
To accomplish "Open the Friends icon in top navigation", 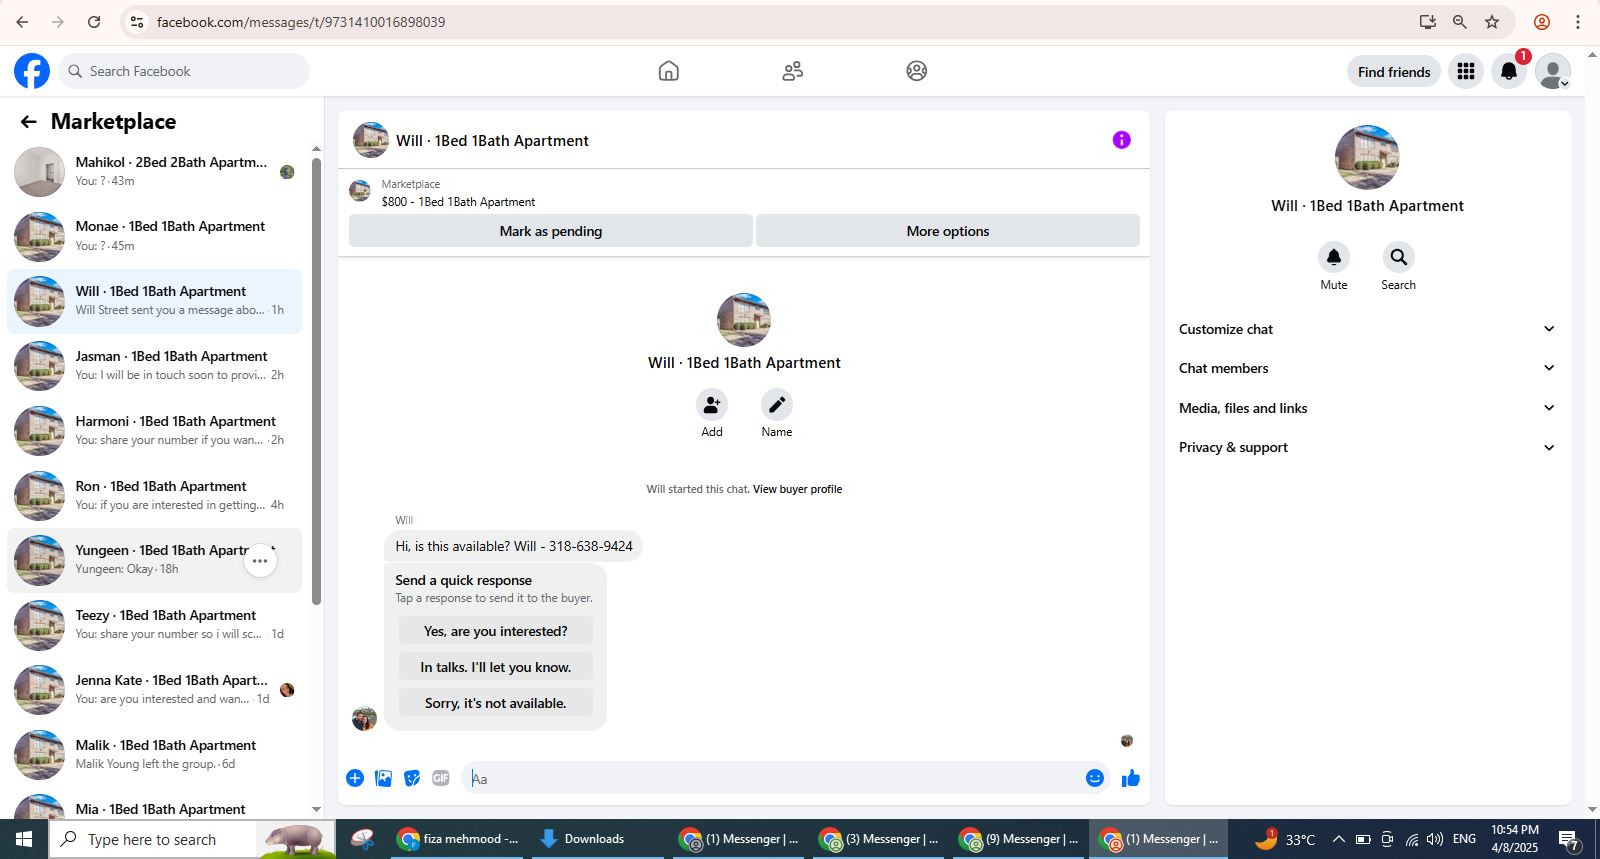I will pos(793,71).
